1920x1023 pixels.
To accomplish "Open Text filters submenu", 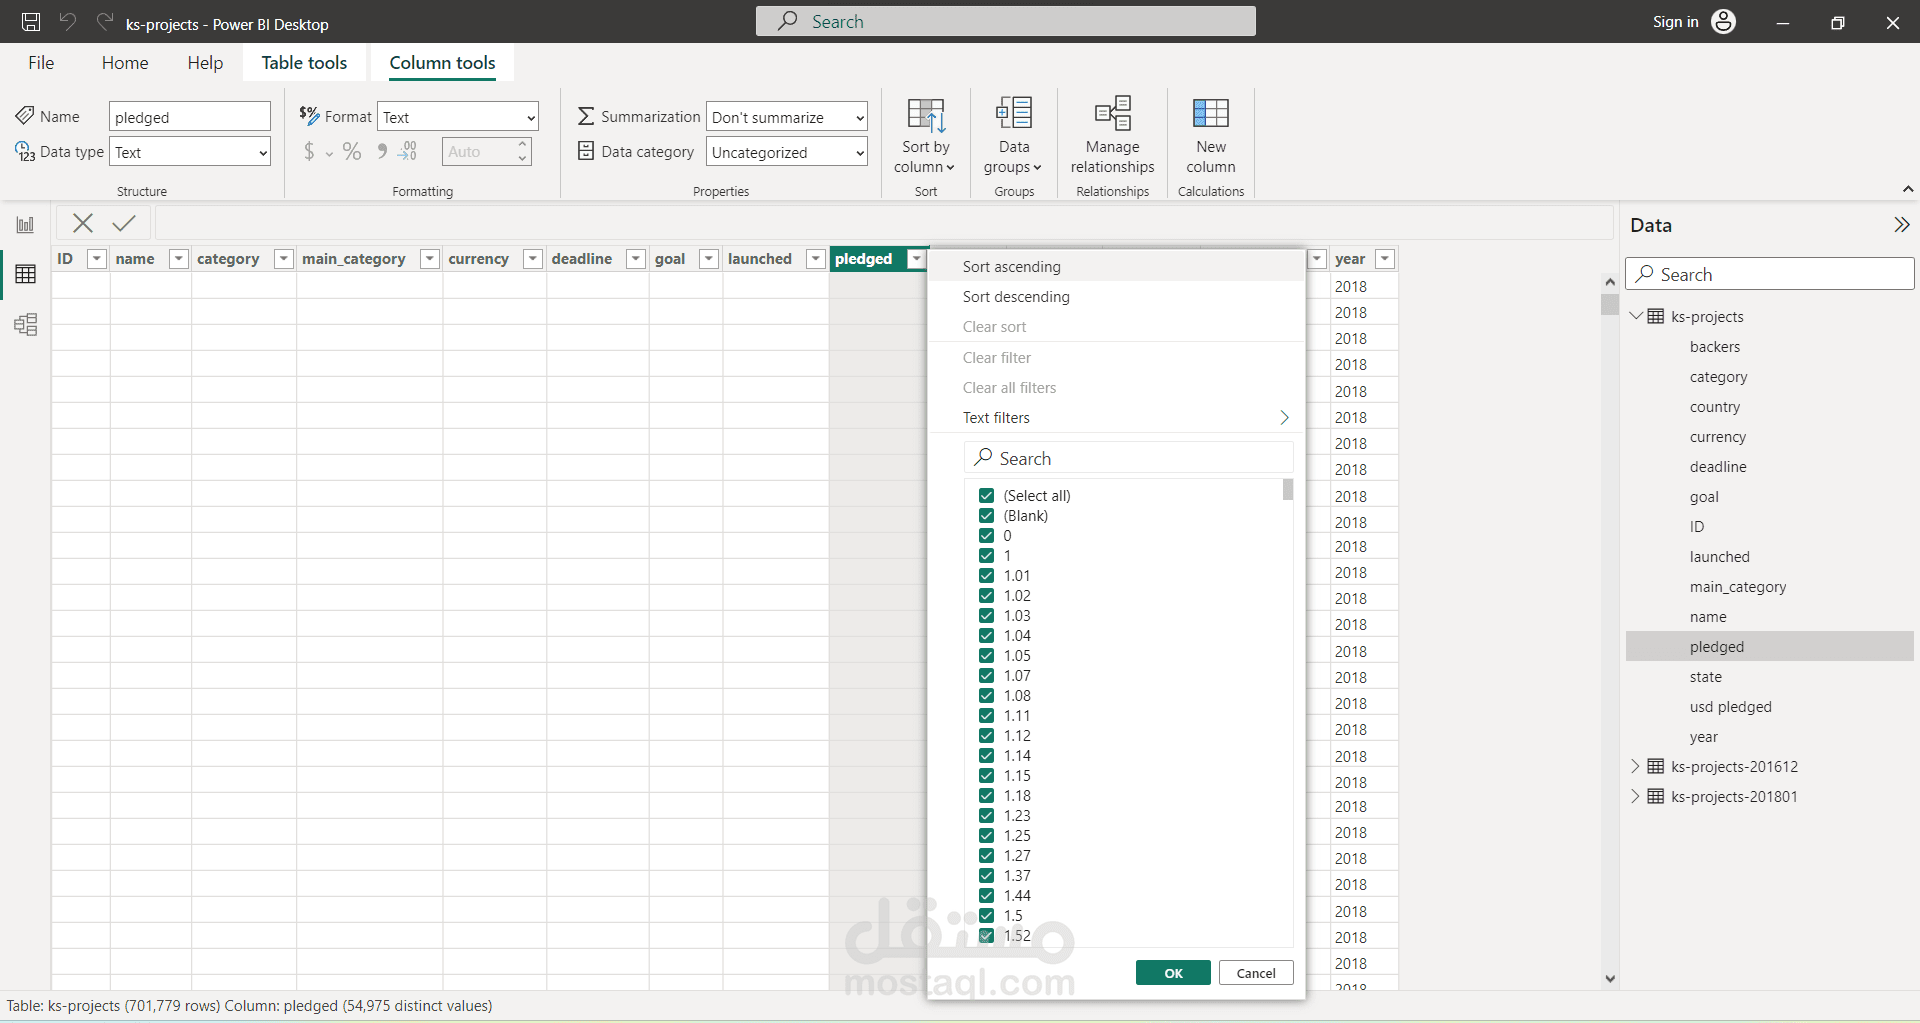I will click(x=1117, y=418).
